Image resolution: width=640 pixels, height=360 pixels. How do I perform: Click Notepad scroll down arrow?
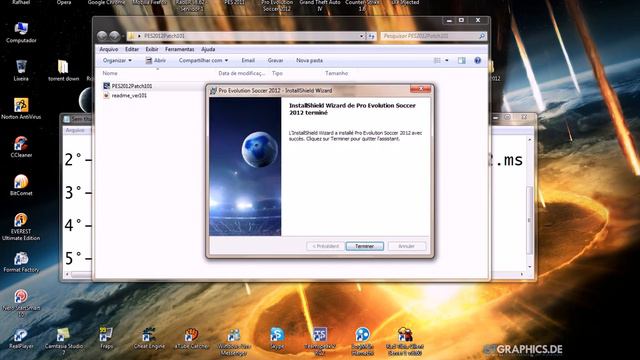pos(530,267)
